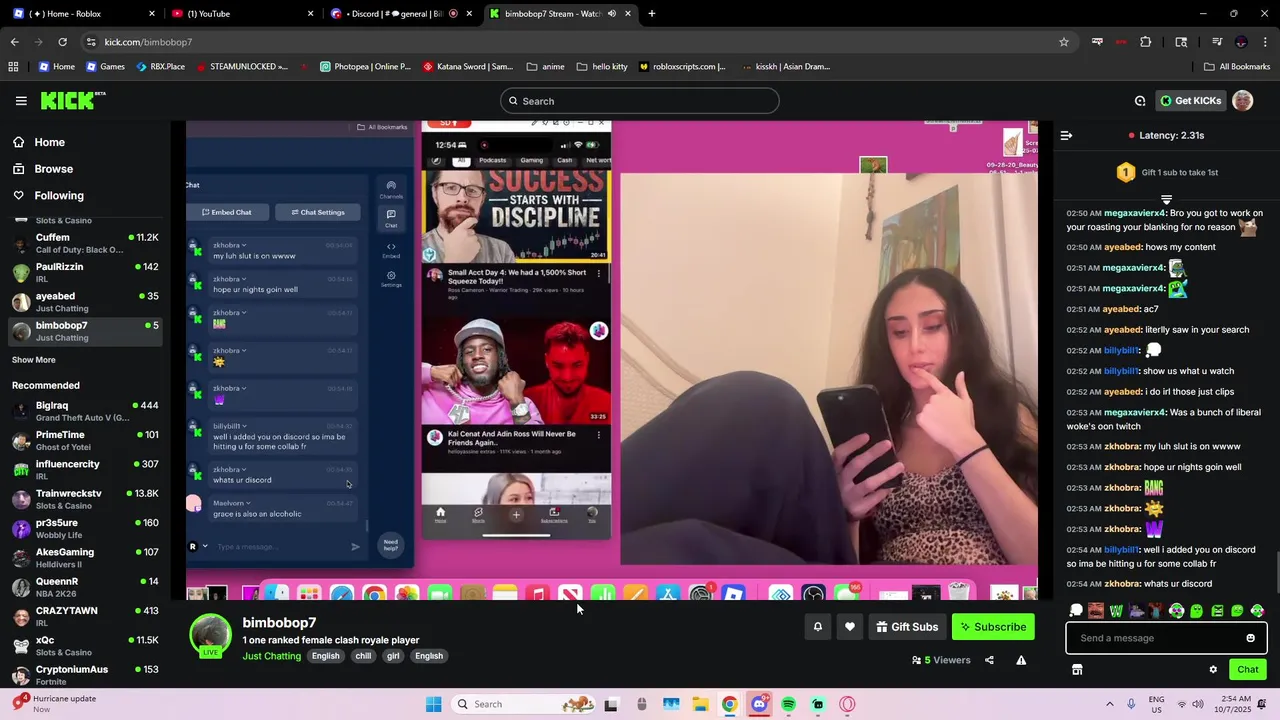Screen dimensions: 1280x720
Task: Go back to previous page
Action: [x=14, y=42]
